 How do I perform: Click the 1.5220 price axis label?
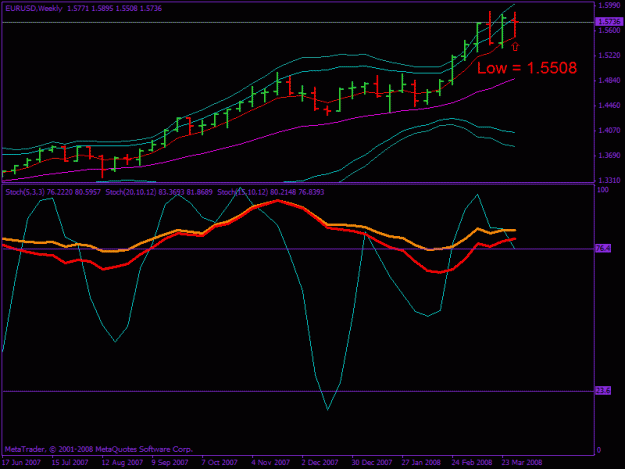coord(609,55)
